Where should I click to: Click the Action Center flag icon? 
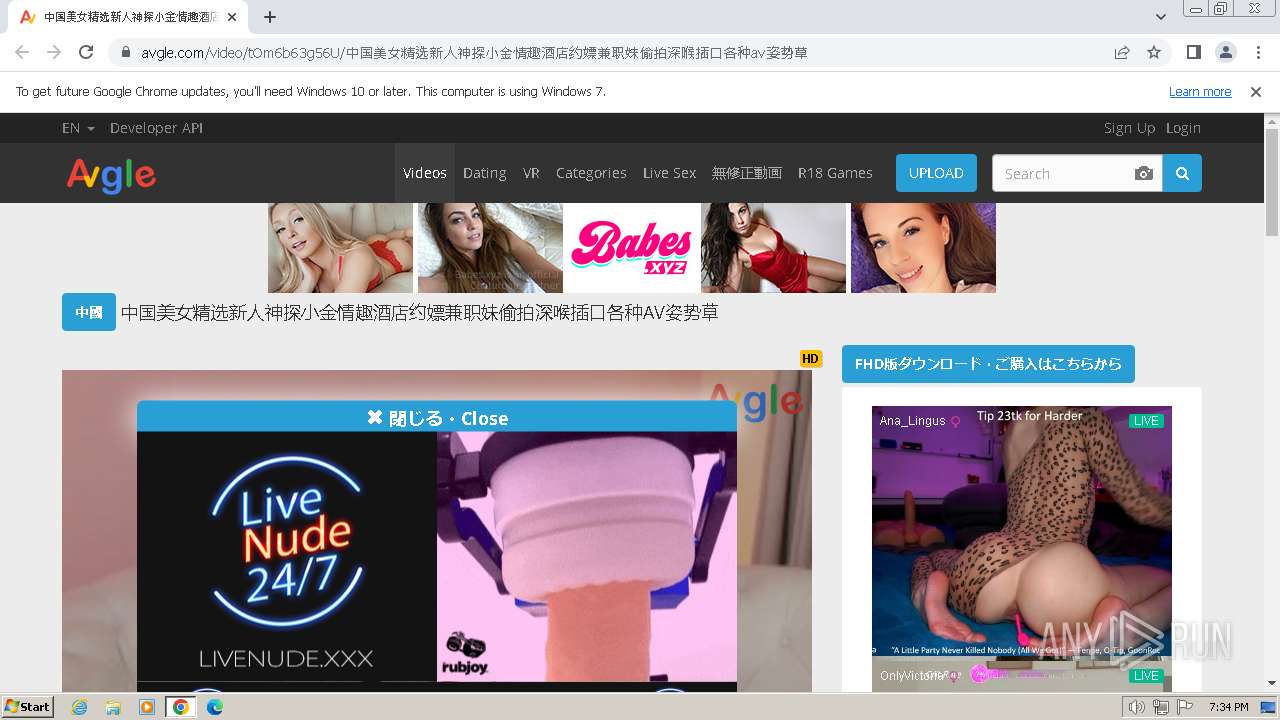[x=1184, y=707]
